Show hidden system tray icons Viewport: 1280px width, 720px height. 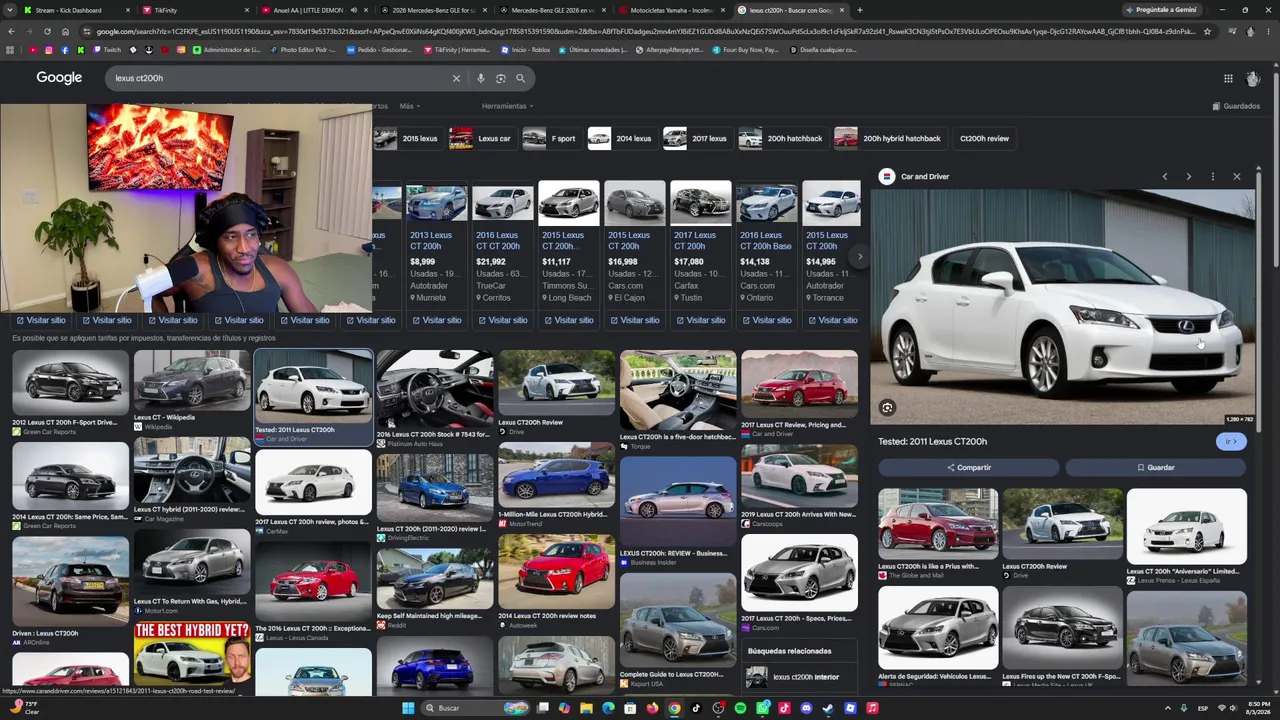pos(1167,708)
